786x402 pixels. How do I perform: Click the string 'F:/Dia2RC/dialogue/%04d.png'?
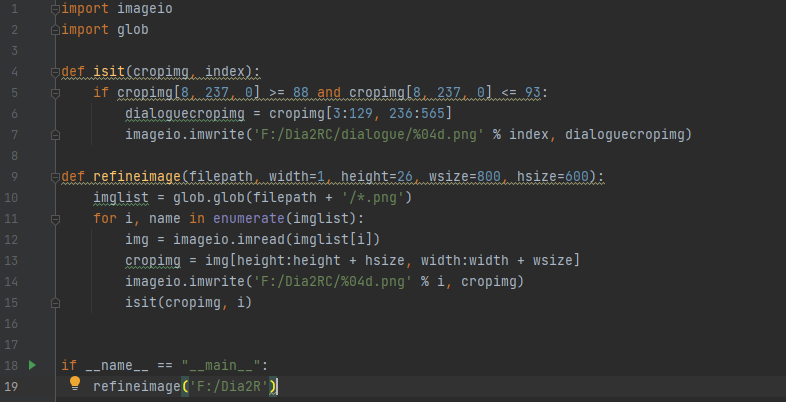[368, 135]
